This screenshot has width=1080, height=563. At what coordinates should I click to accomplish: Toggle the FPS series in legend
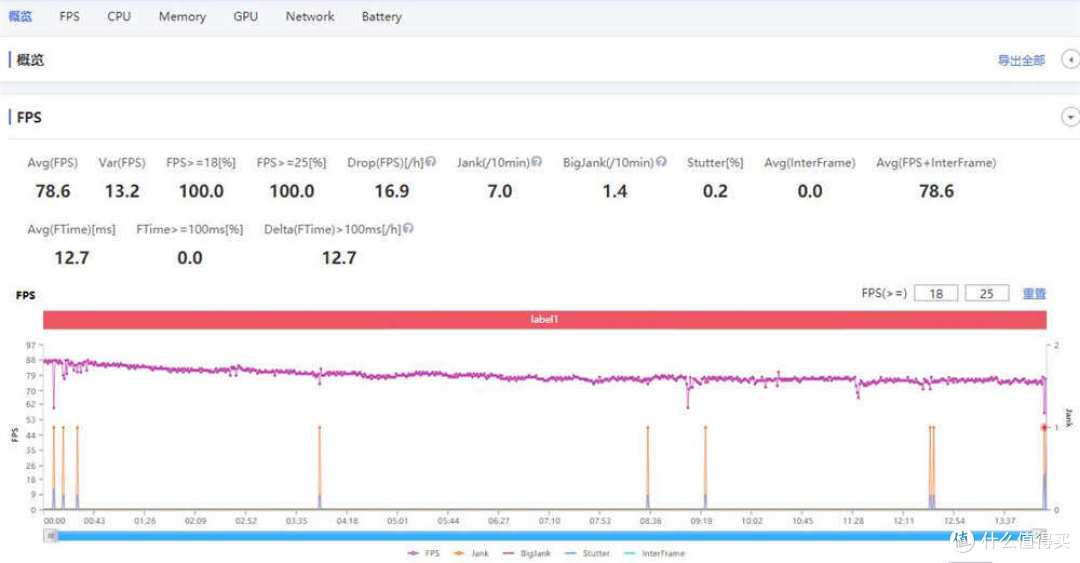coord(424,553)
